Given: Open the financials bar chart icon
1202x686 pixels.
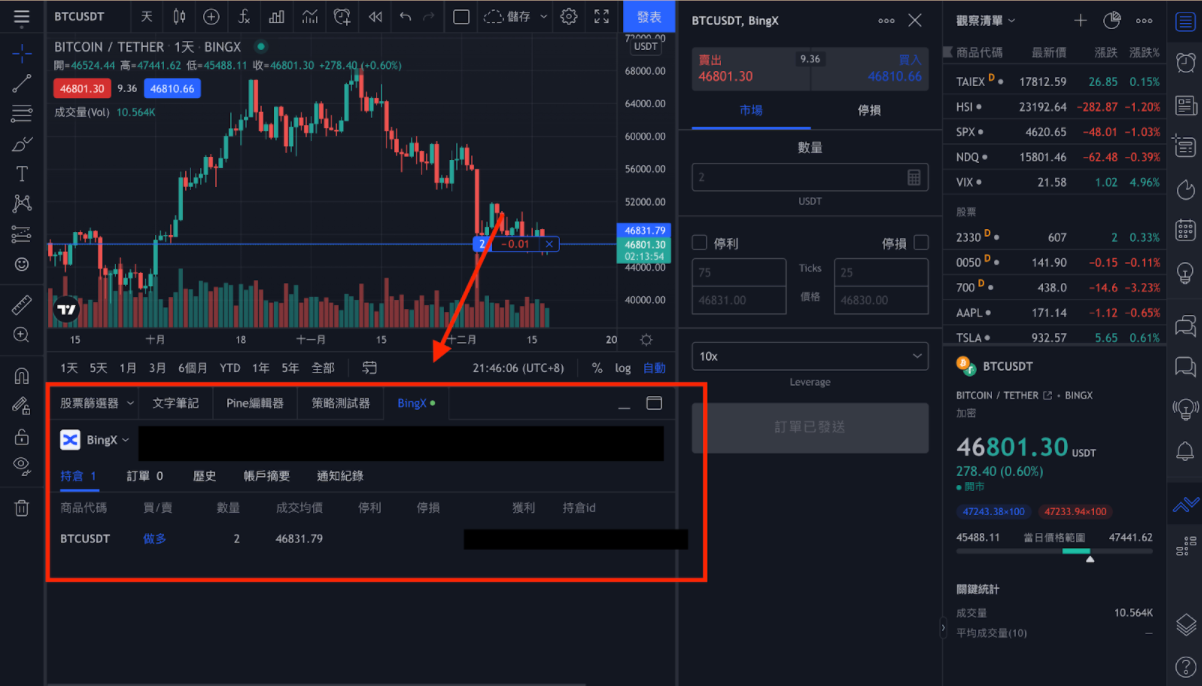Looking at the screenshot, I should click(276, 17).
